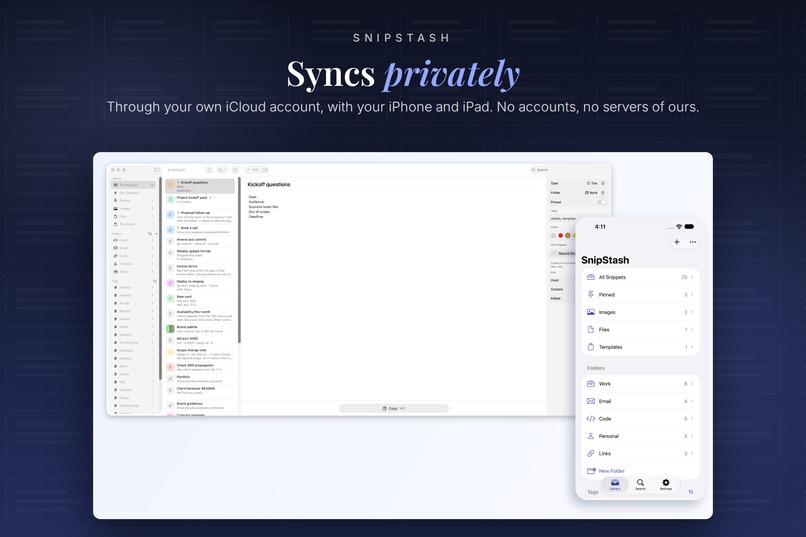This screenshot has width=806, height=537.
Task: Click the orange Kickoff questions snippet icon
Action: coord(171,185)
